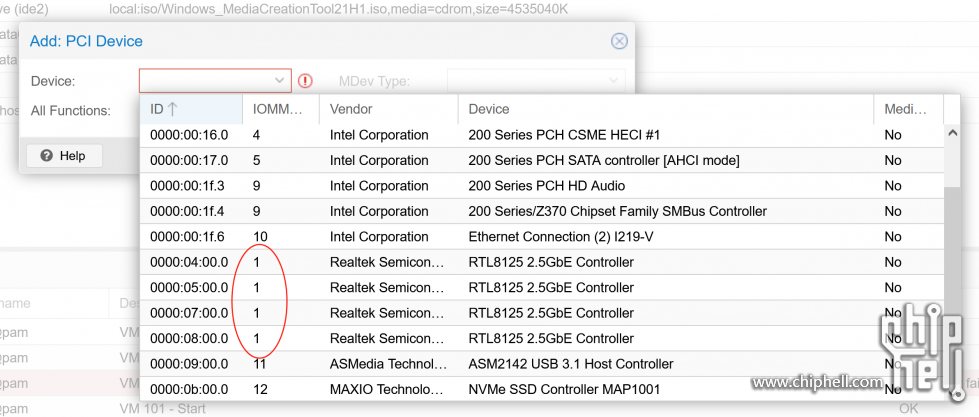Screen dimensions: 979x417
Task: Select NVMe SSD Controller MAP1001 row
Action: click(541, 390)
